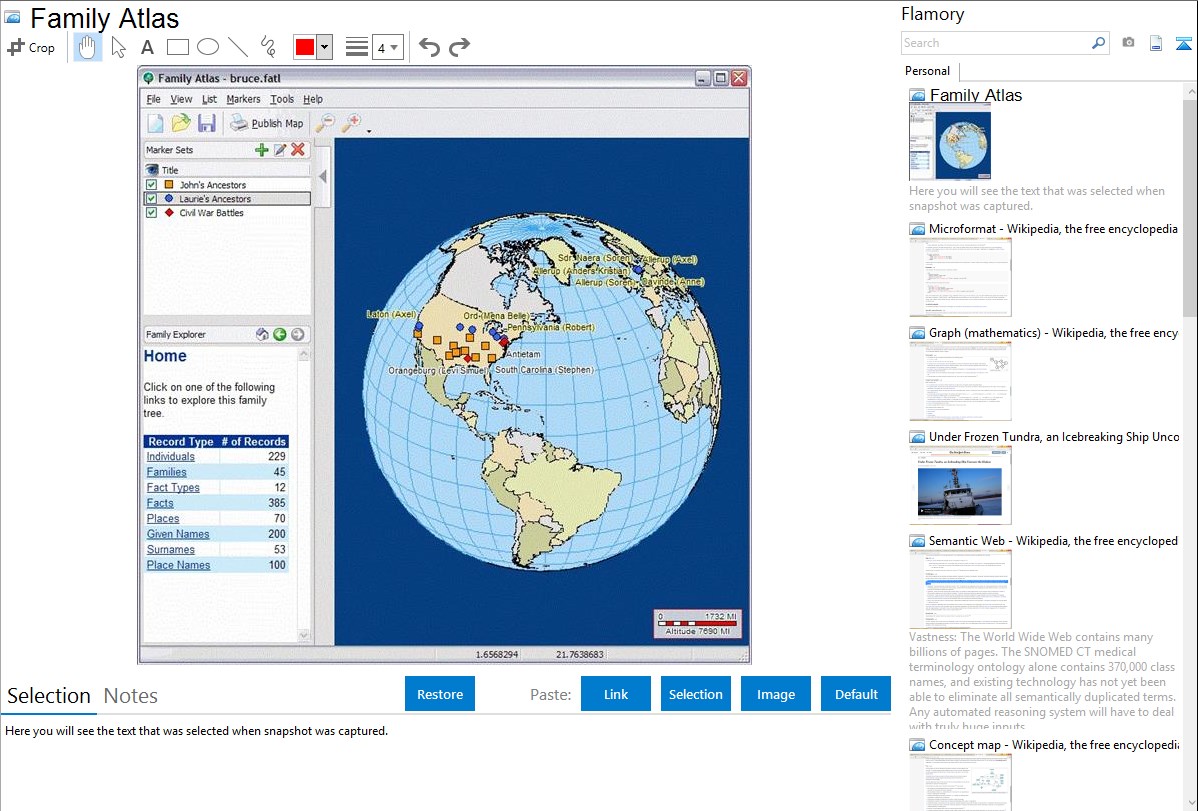
Task: Click the blue upload icon at top right
Action: click(1183, 43)
